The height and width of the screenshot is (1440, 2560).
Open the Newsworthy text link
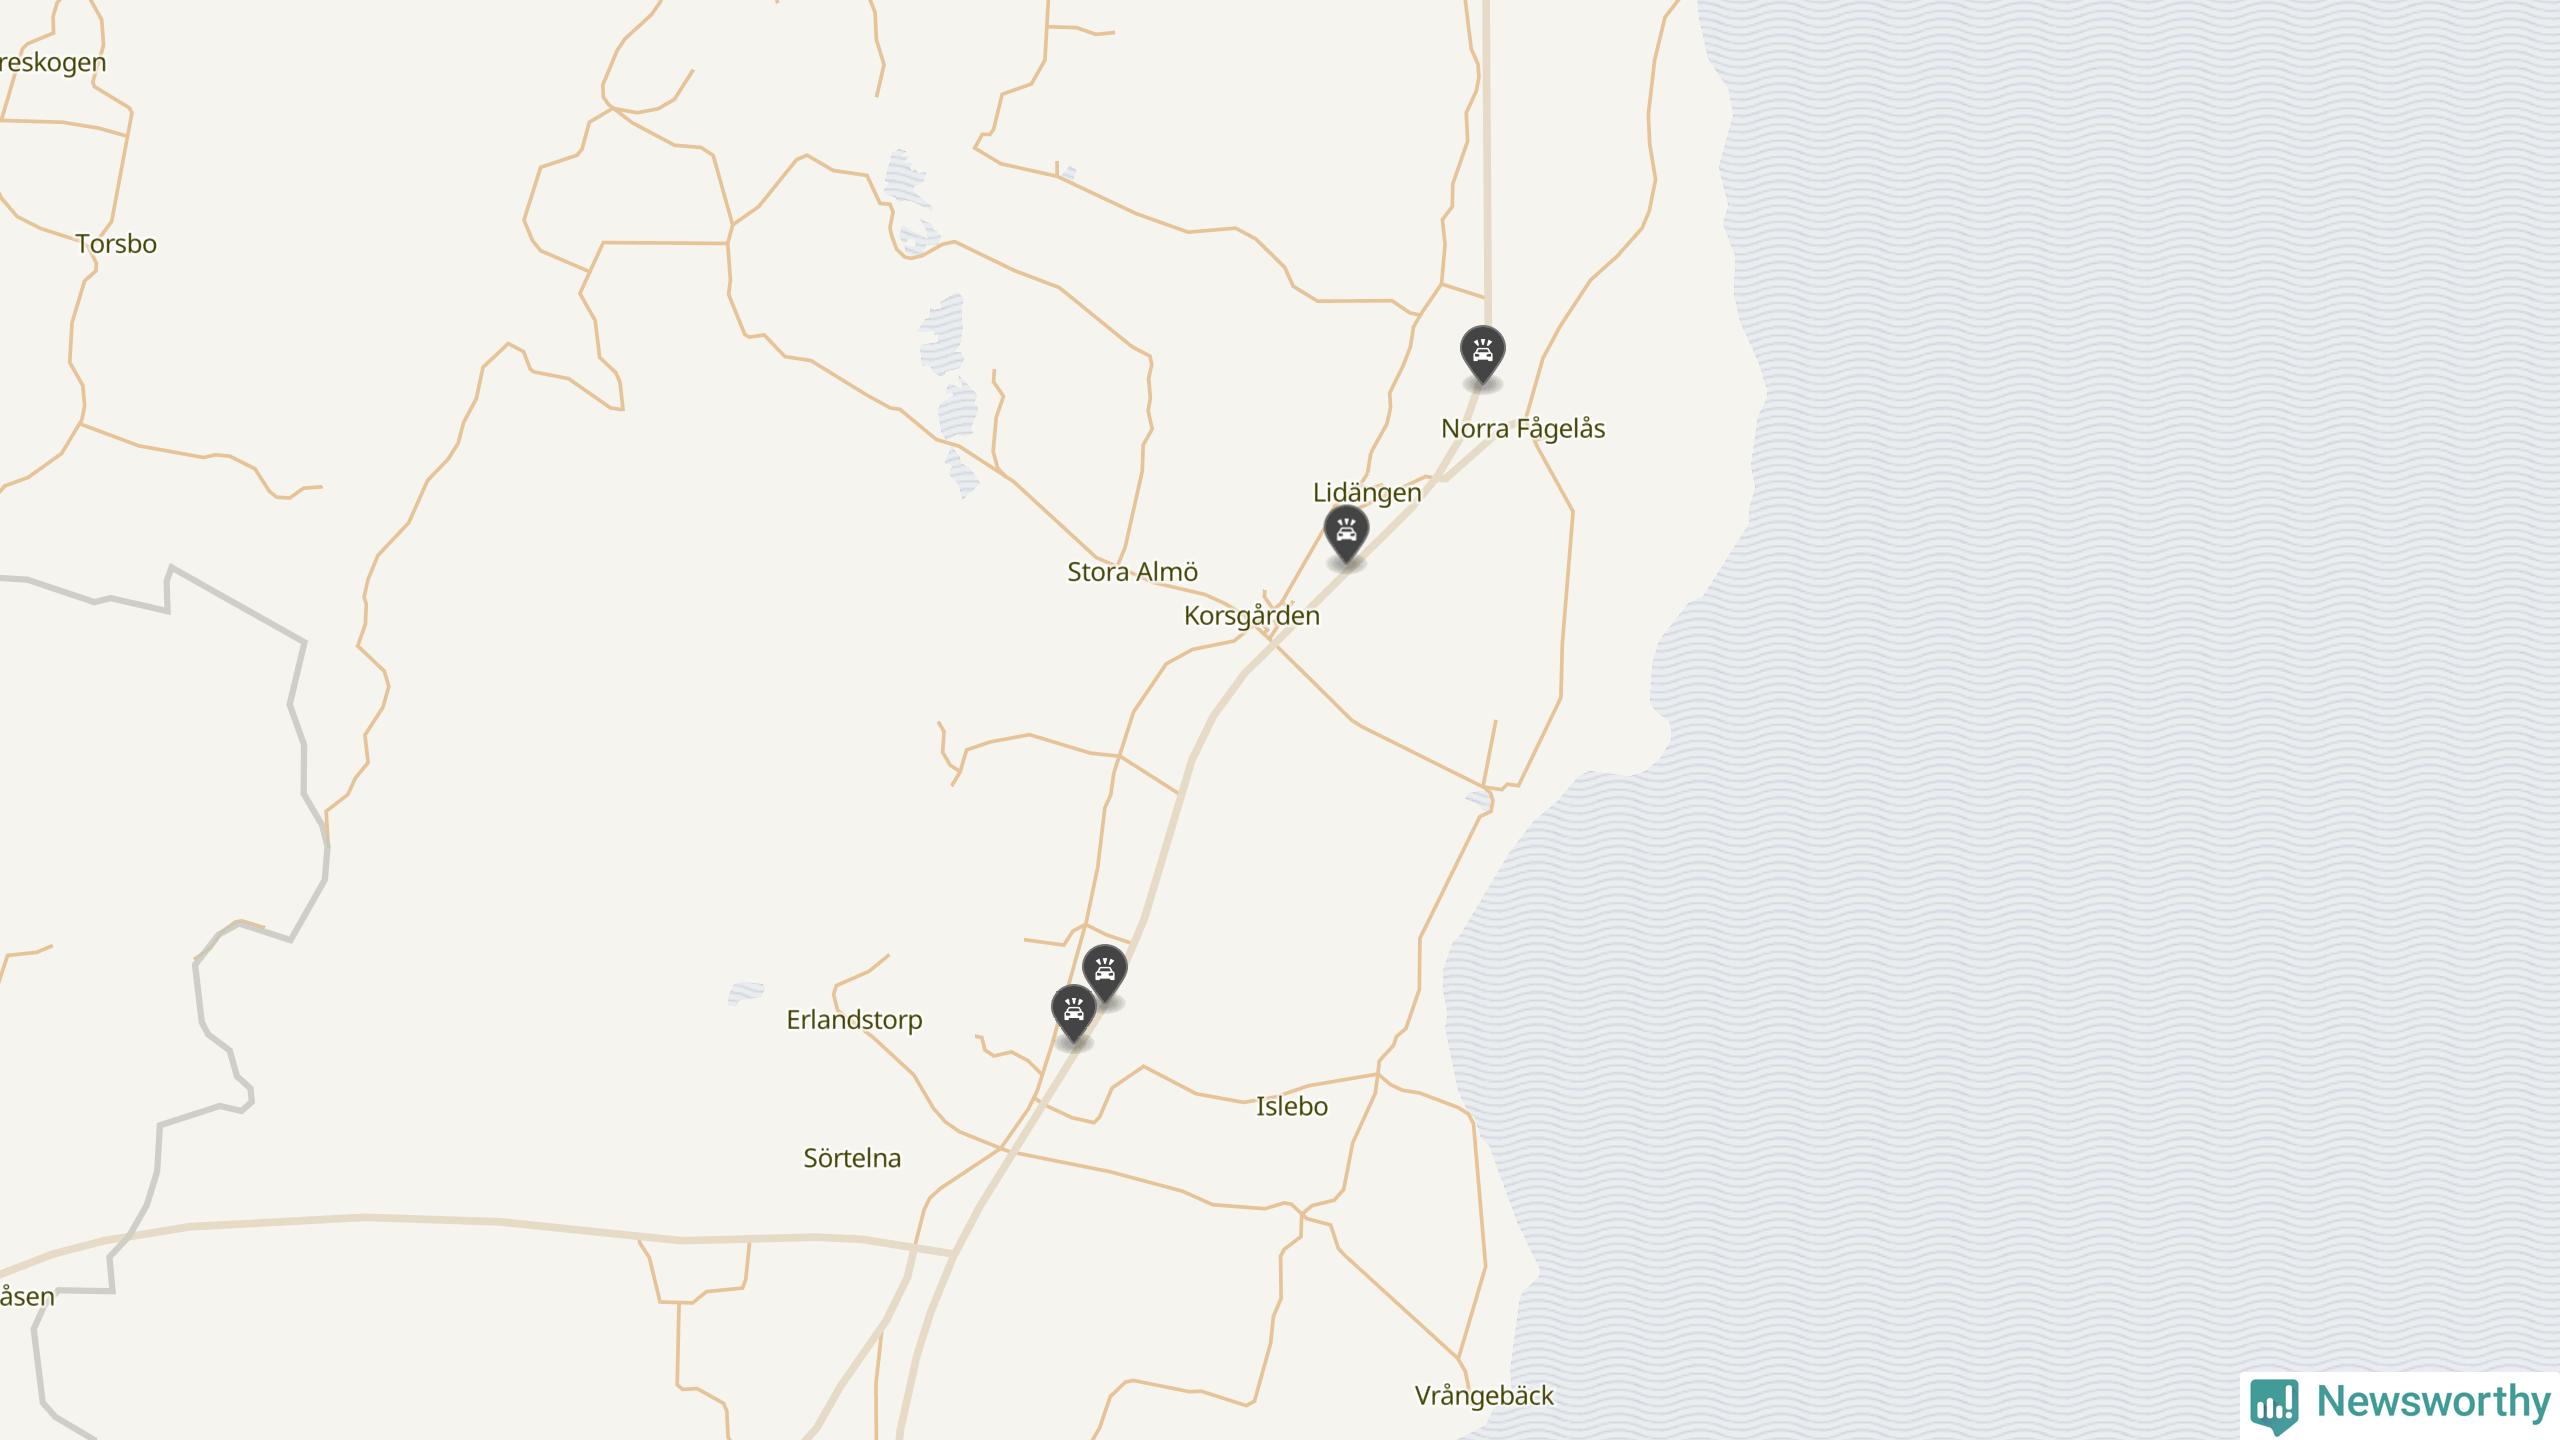click(2433, 1402)
